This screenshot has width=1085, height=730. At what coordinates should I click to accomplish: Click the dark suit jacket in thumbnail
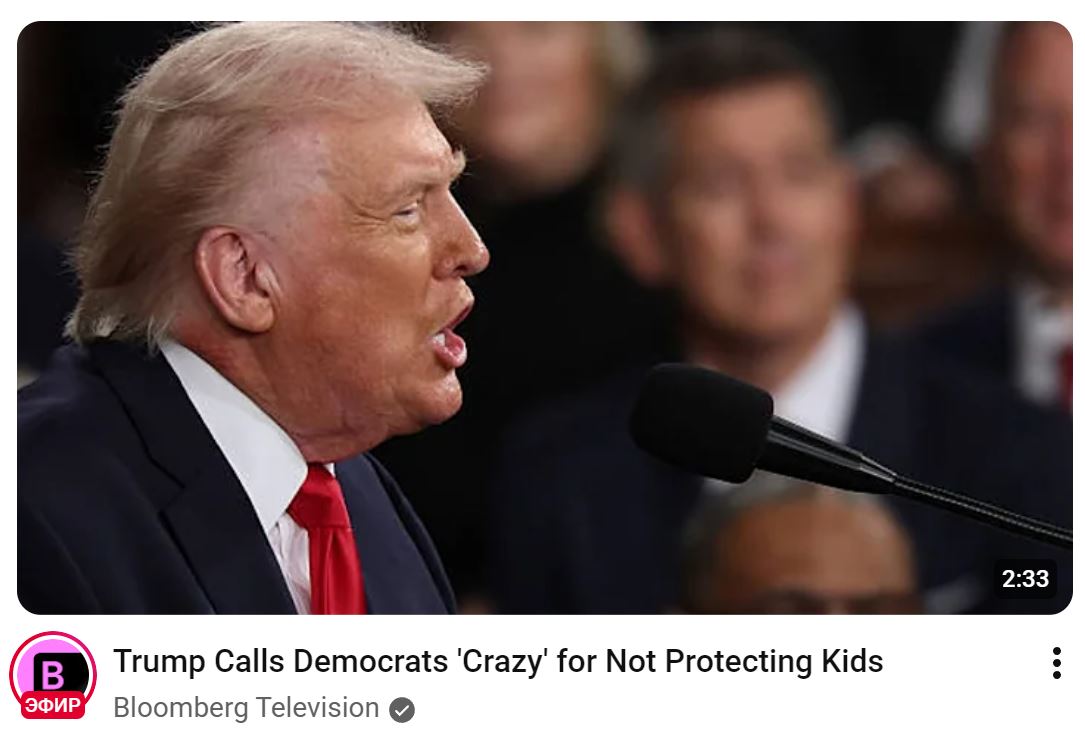click(x=138, y=498)
